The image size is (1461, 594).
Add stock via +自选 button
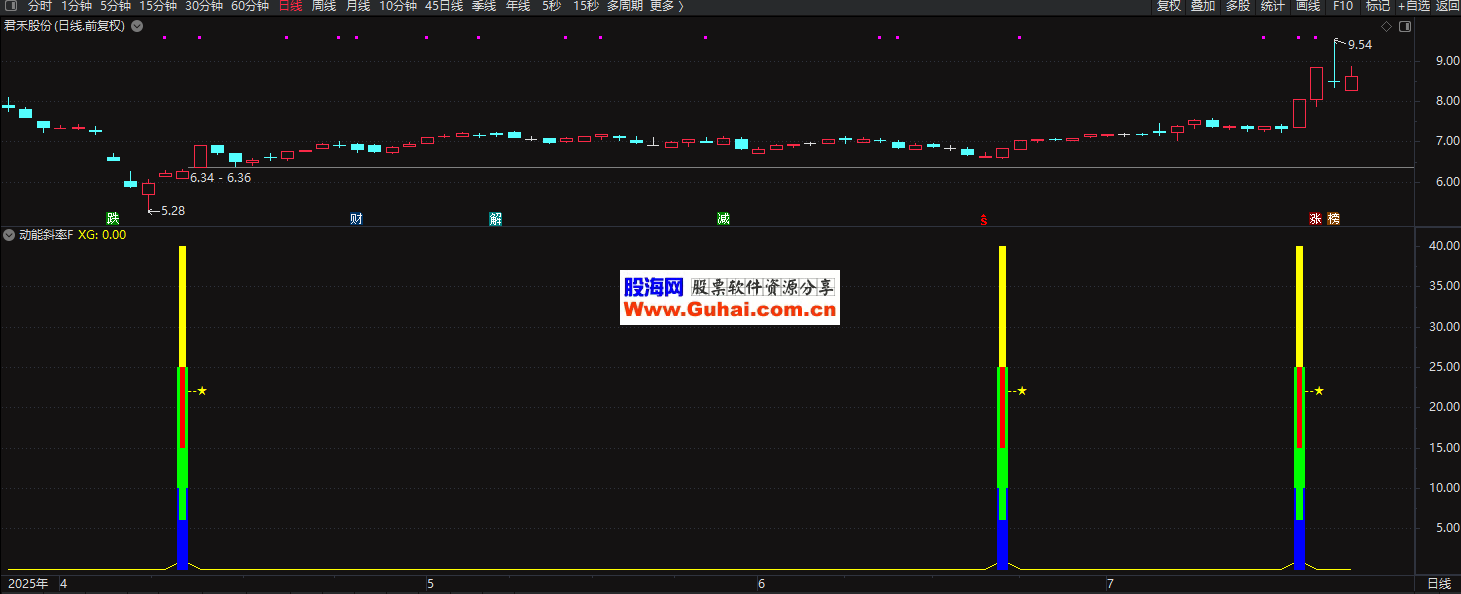pyautogui.click(x=1414, y=6)
